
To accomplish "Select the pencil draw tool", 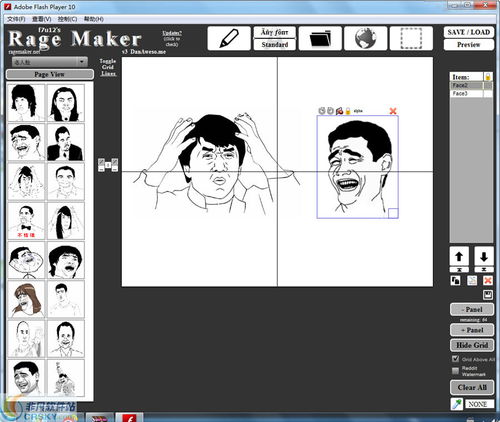I will pyautogui.click(x=229, y=39).
